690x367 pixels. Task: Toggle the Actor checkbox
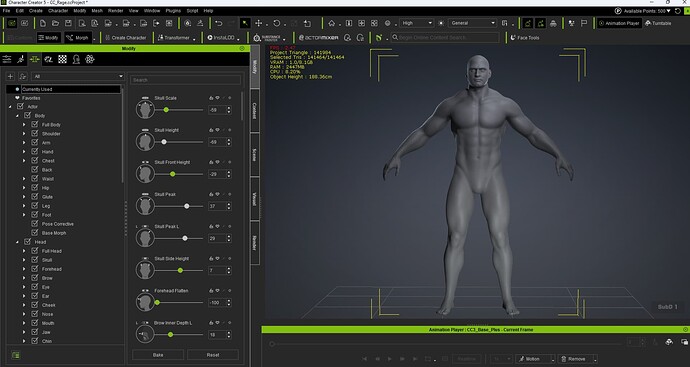(20, 106)
